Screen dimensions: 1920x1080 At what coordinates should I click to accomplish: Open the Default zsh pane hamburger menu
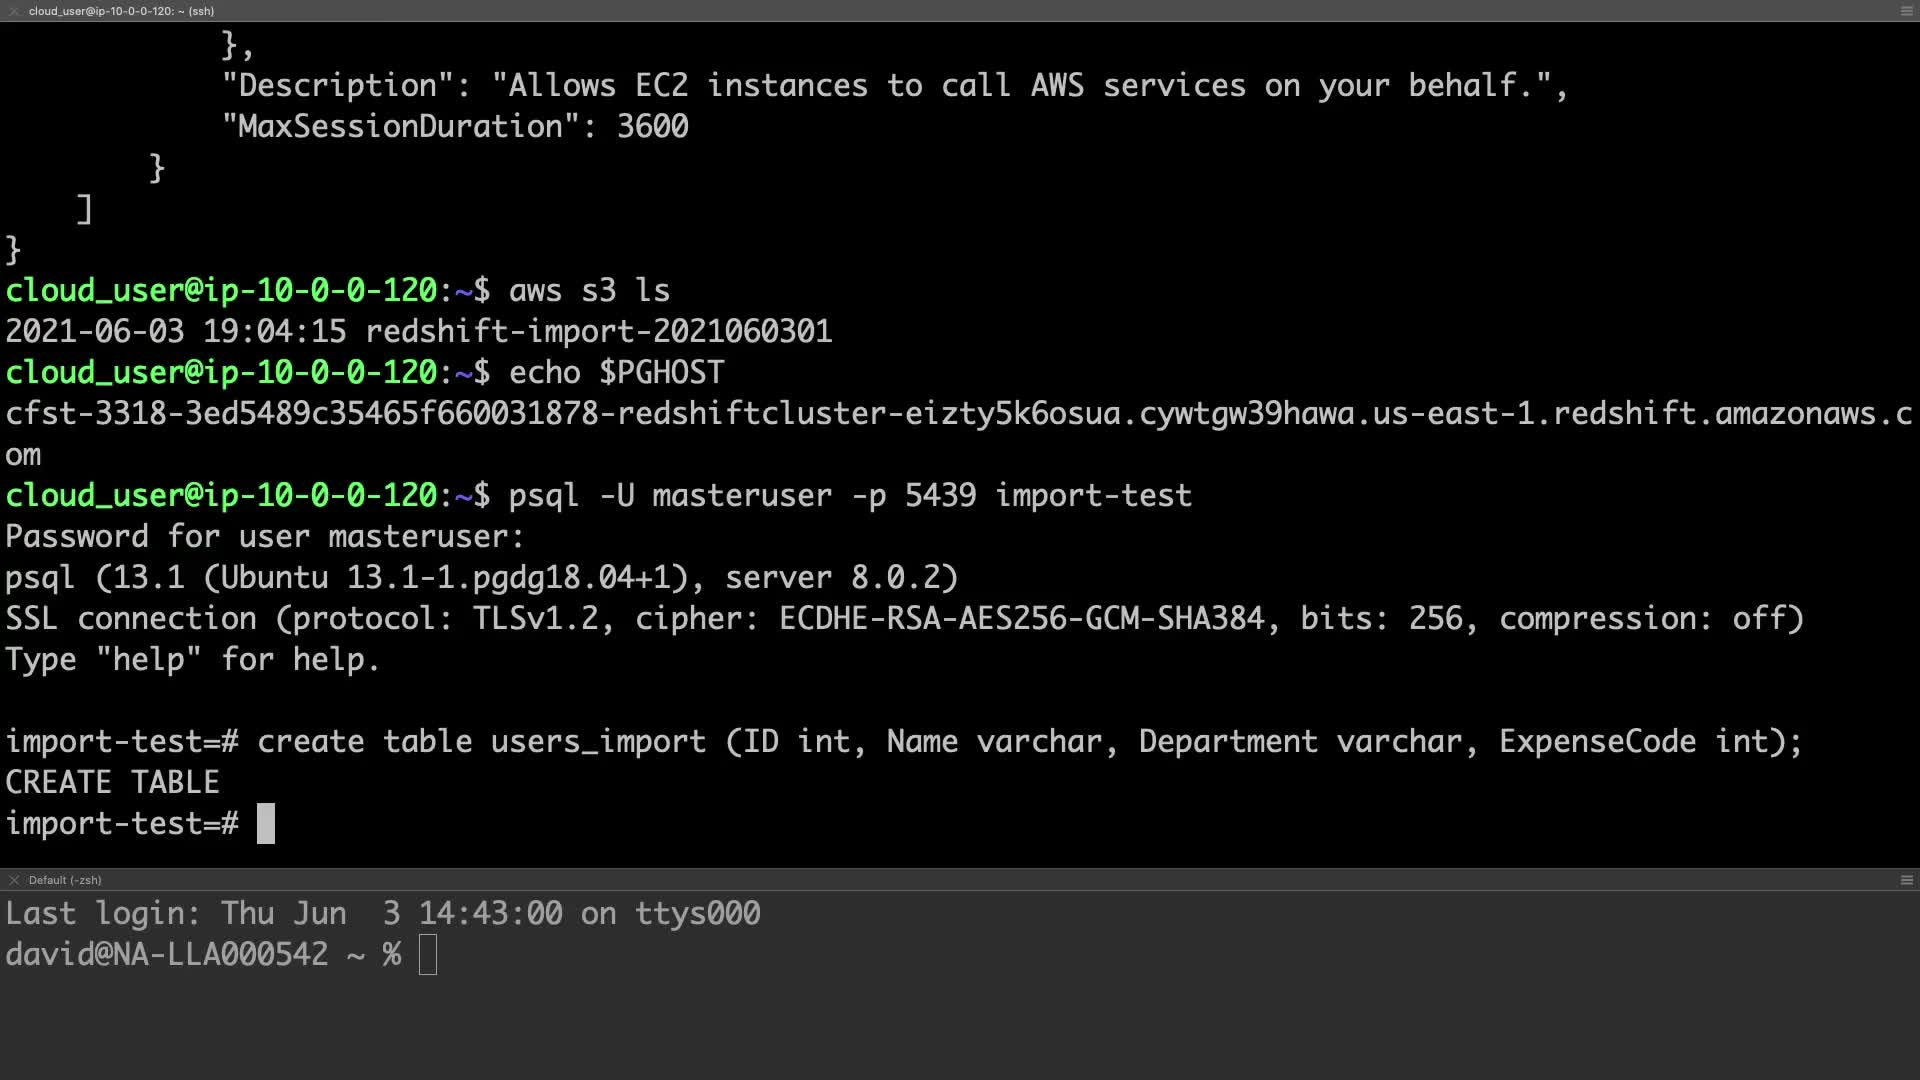pos(1906,880)
